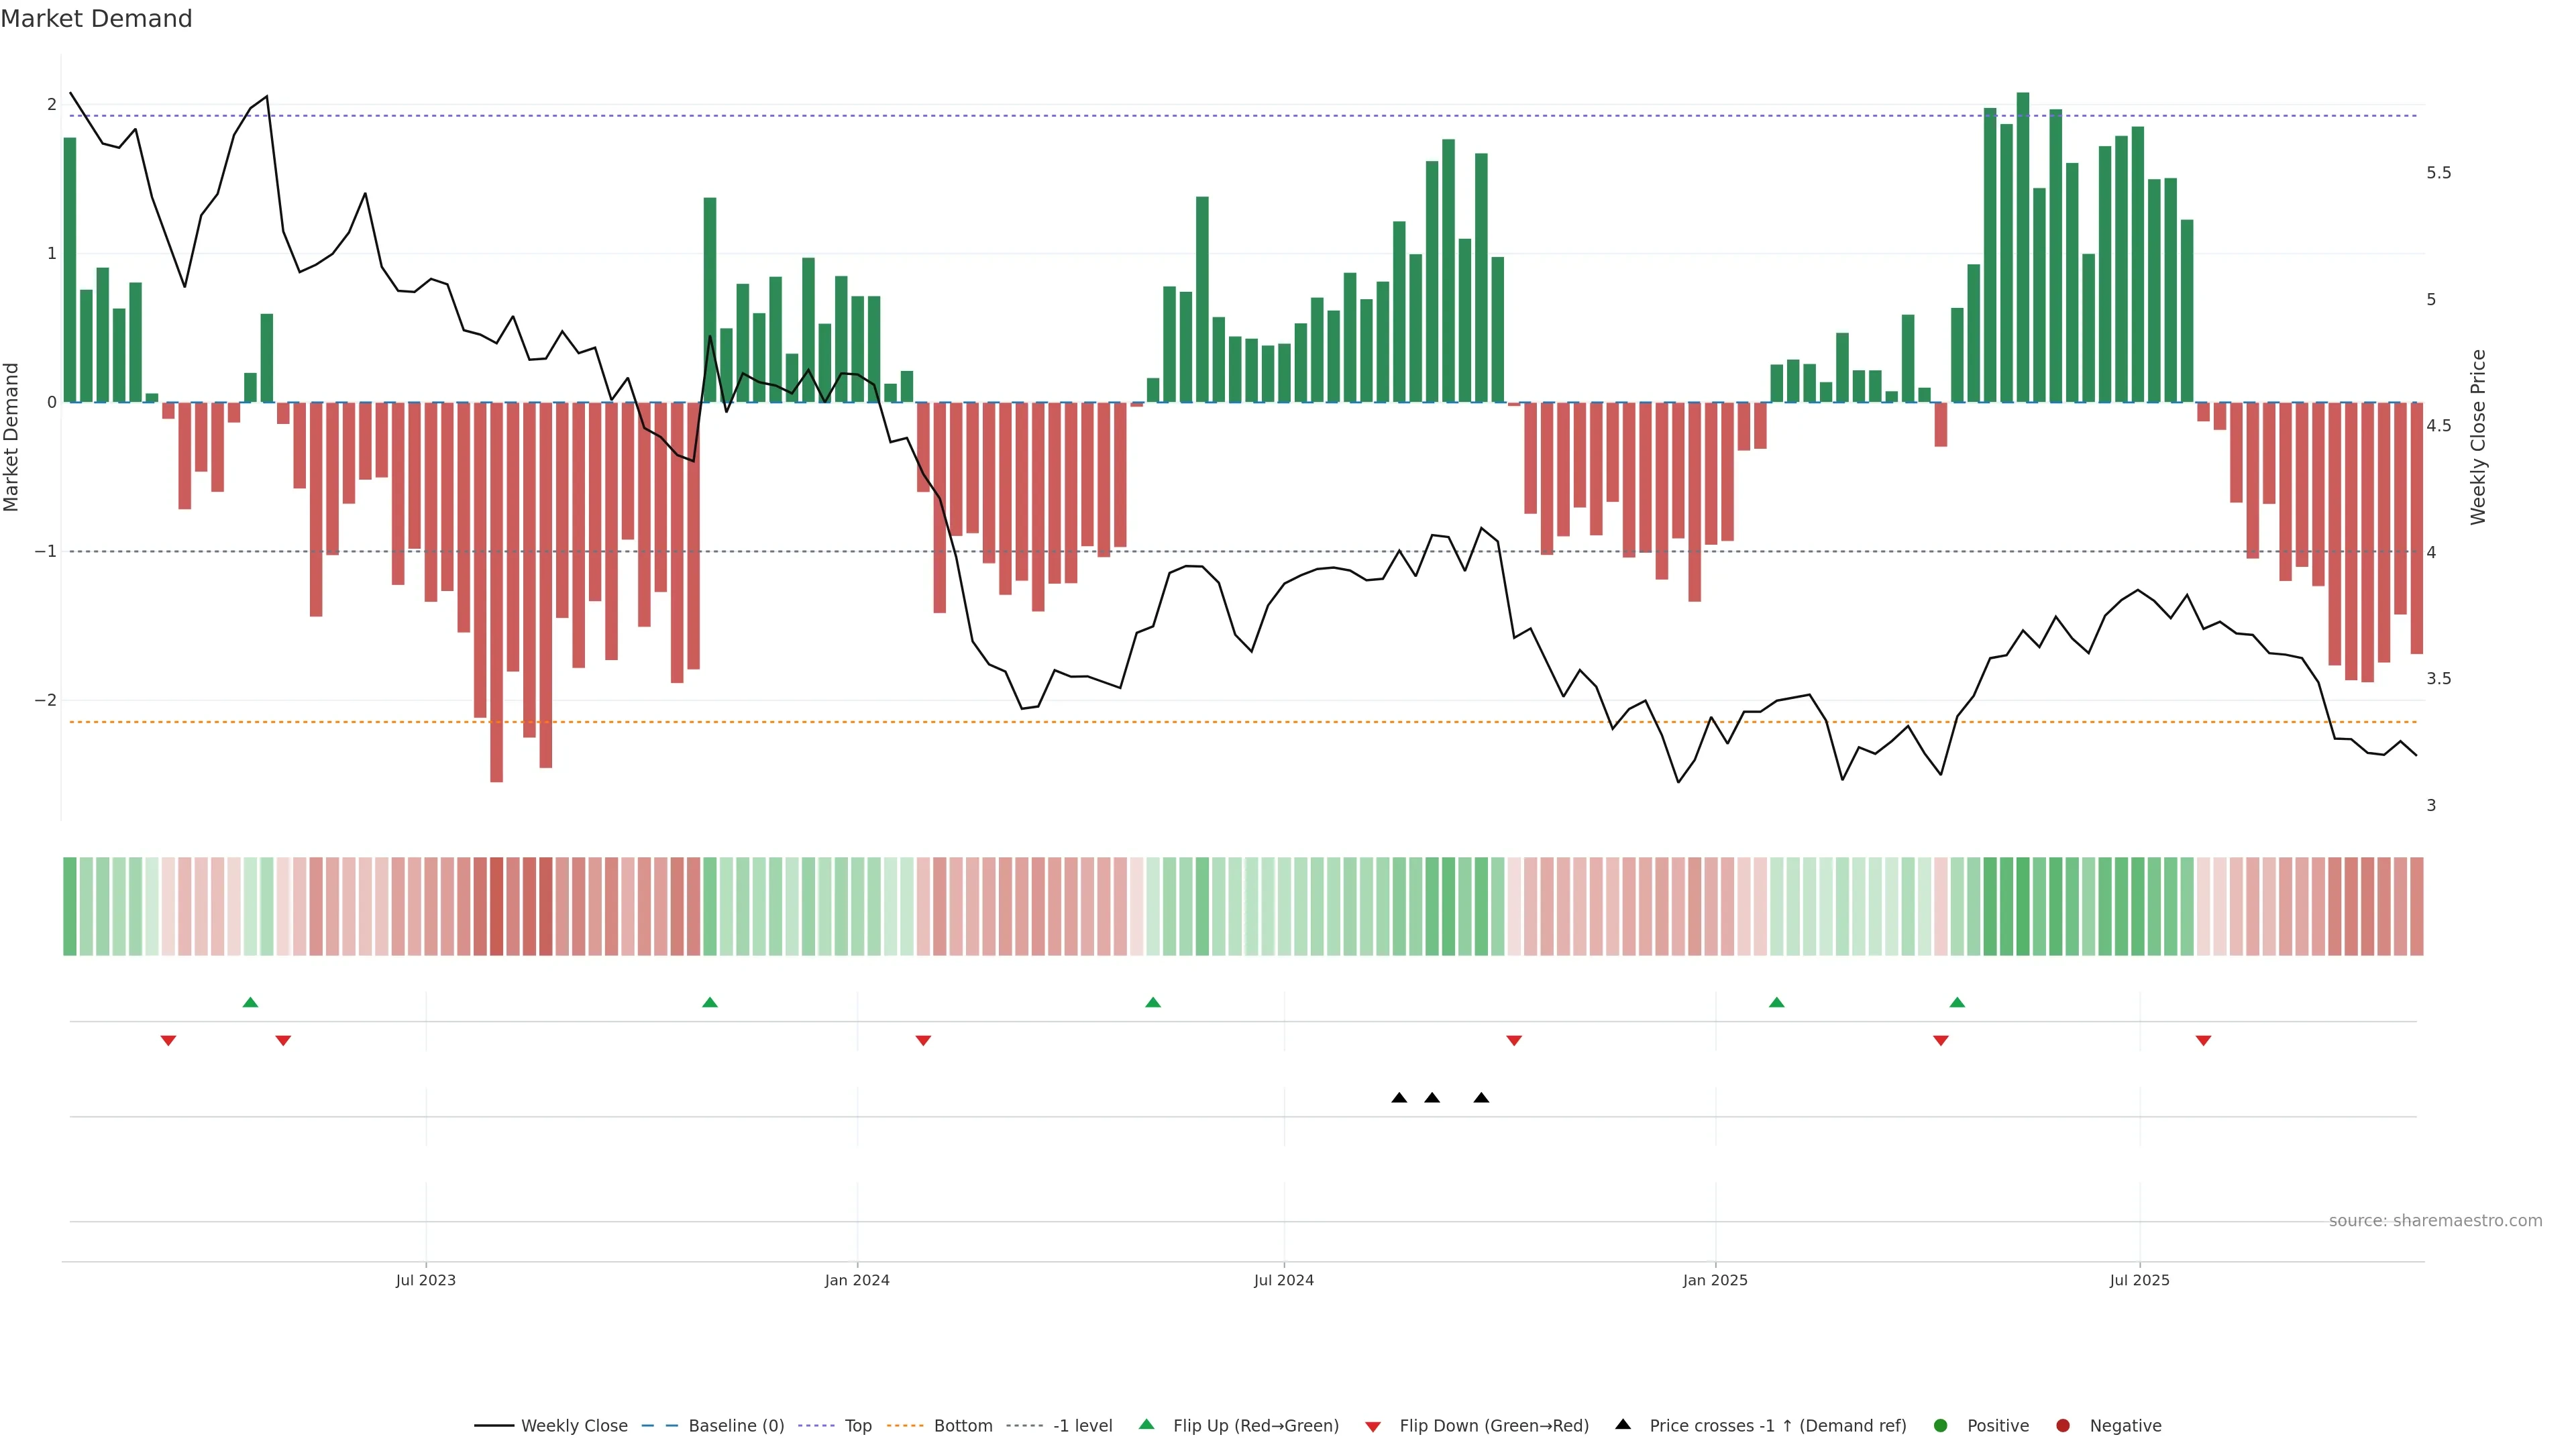2576x1449 pixels.
Task: Click the red flip-down marker after Jan 2024
Action: [923, 1041]
